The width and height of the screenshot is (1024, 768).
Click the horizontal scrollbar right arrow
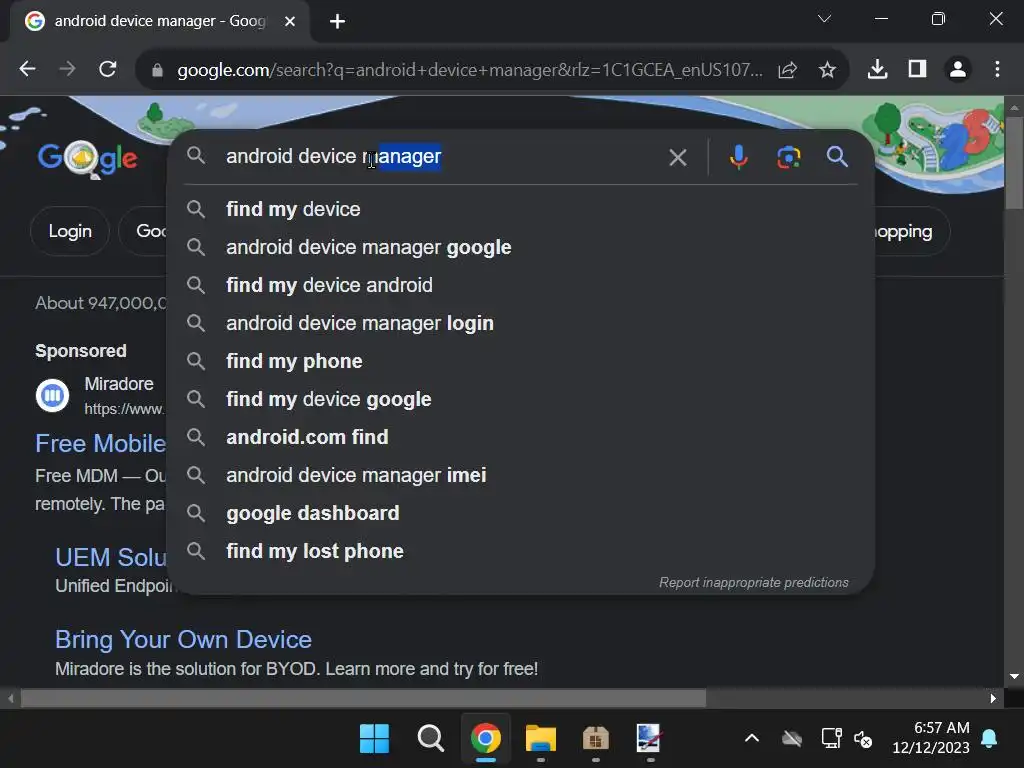993,698
